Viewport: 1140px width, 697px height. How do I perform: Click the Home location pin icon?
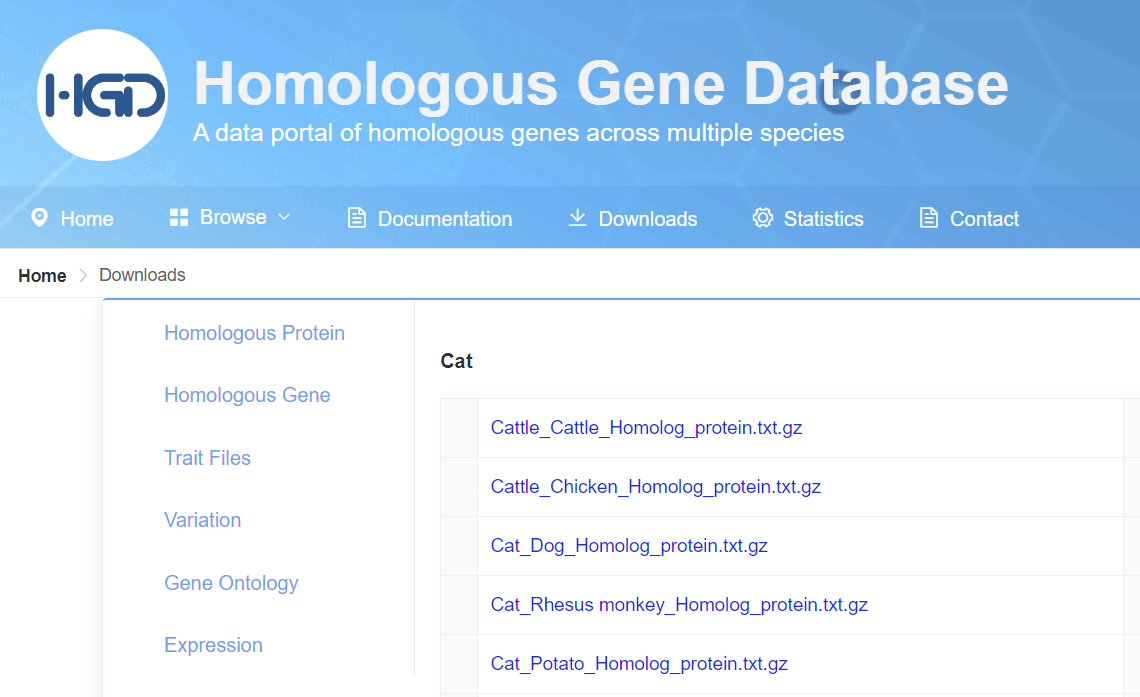[x=39, y=217]
